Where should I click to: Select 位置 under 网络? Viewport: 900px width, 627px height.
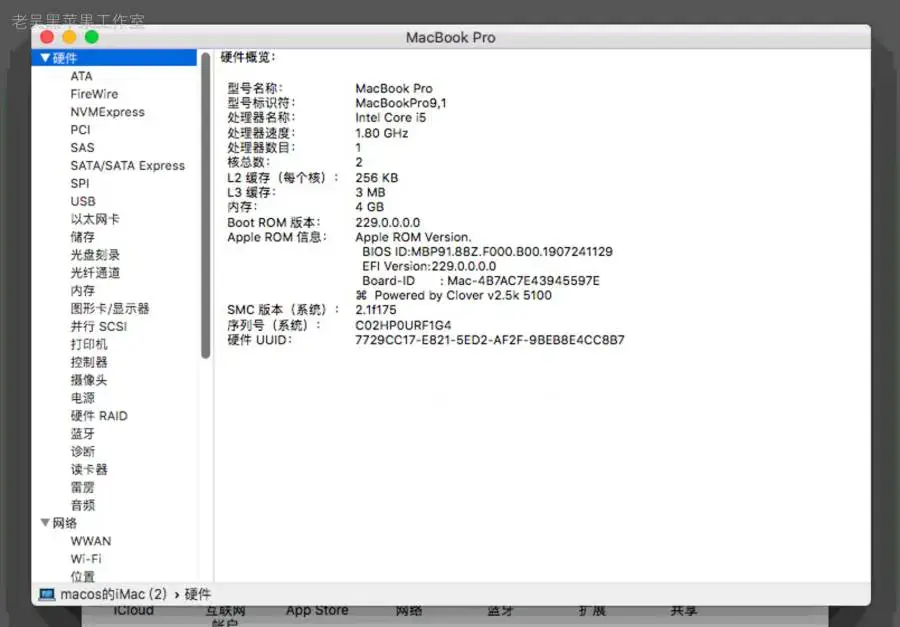click(83, 576)
